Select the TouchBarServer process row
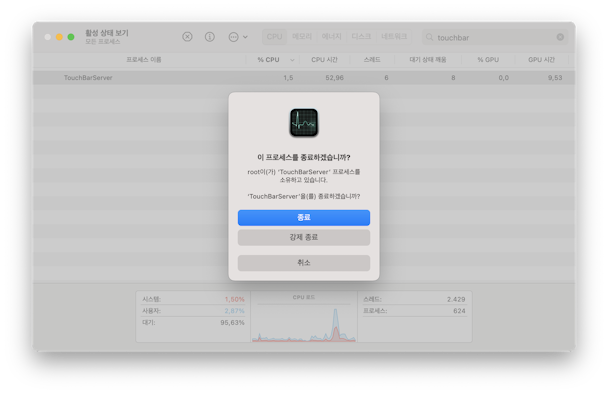 (304, 78)
